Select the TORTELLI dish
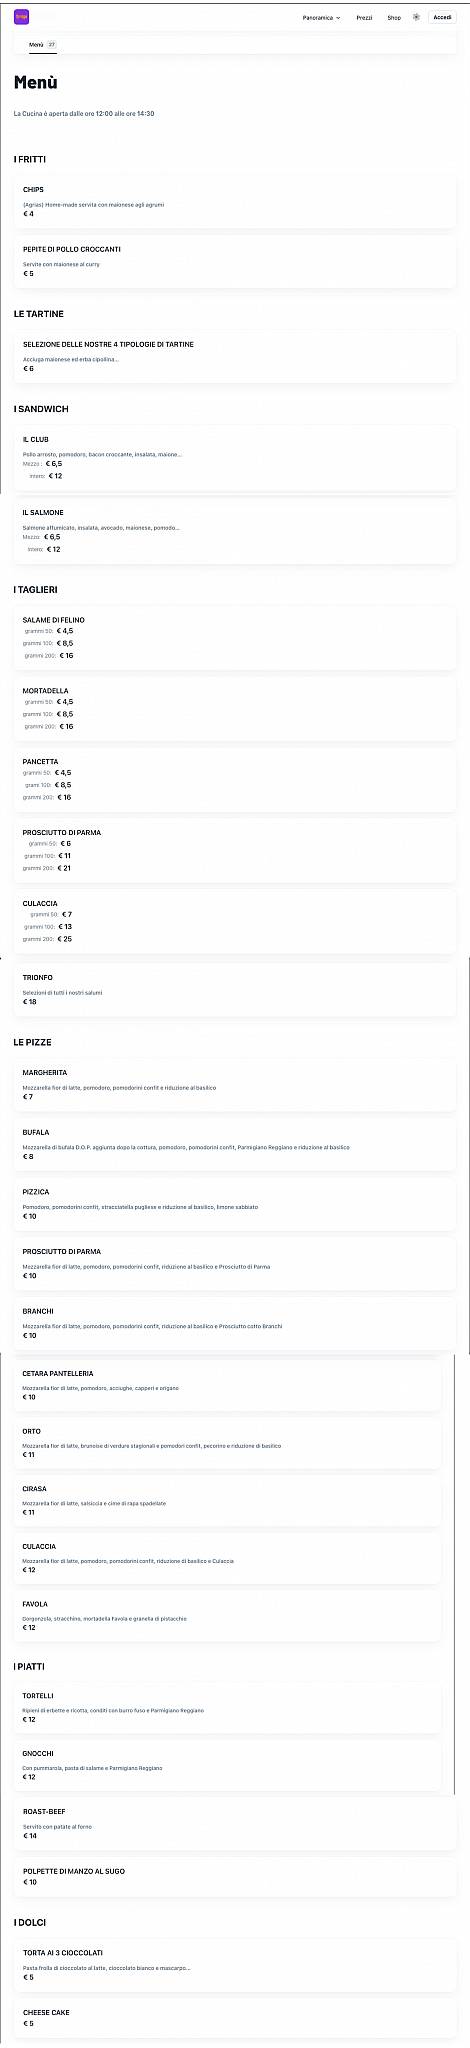 [228, 1709]
